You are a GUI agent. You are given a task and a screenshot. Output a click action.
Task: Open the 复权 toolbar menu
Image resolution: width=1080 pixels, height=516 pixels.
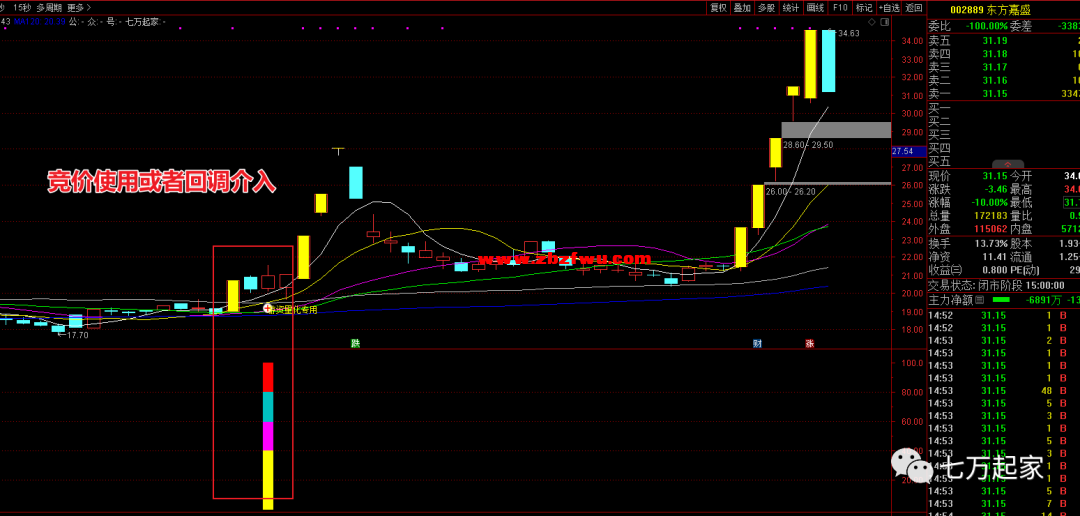718,8
